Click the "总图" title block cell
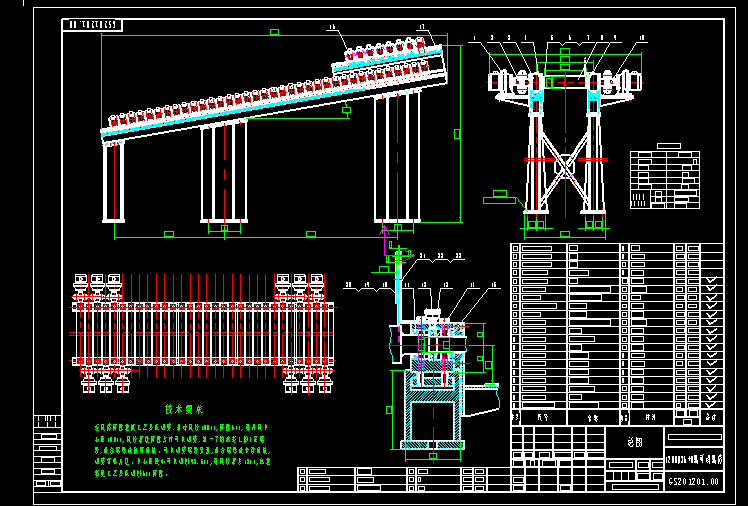Image resolution: width=748 pixels, height=506 pixels. point(634,442)
